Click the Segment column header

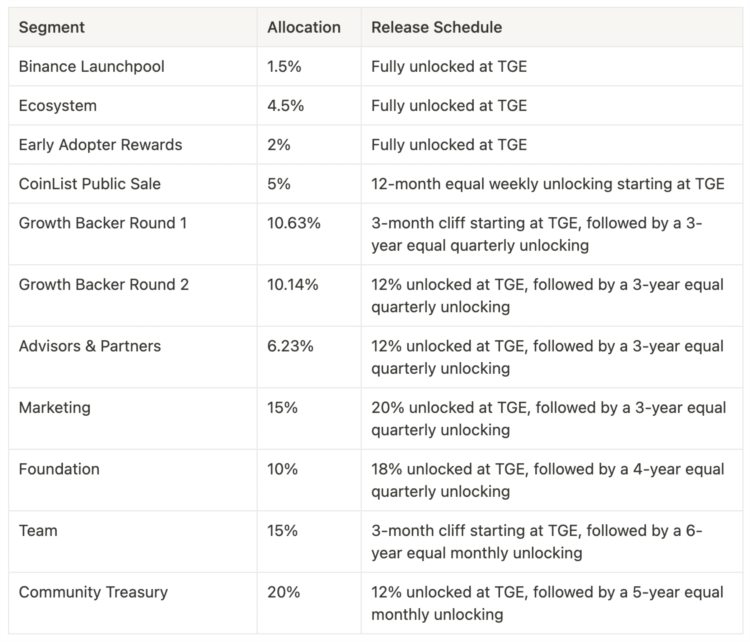tap(52, 27)
